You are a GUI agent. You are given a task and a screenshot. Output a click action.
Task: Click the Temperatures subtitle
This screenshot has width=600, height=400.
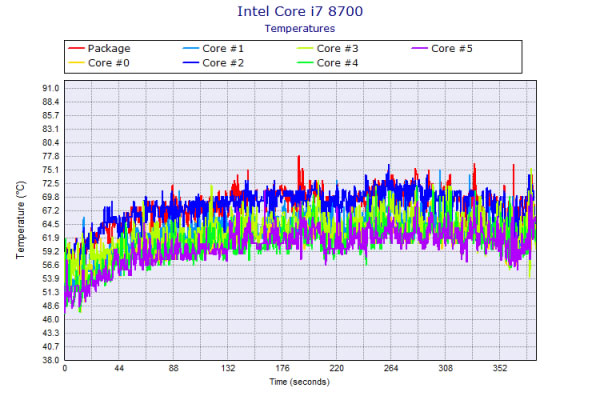(x=300, y=28)
